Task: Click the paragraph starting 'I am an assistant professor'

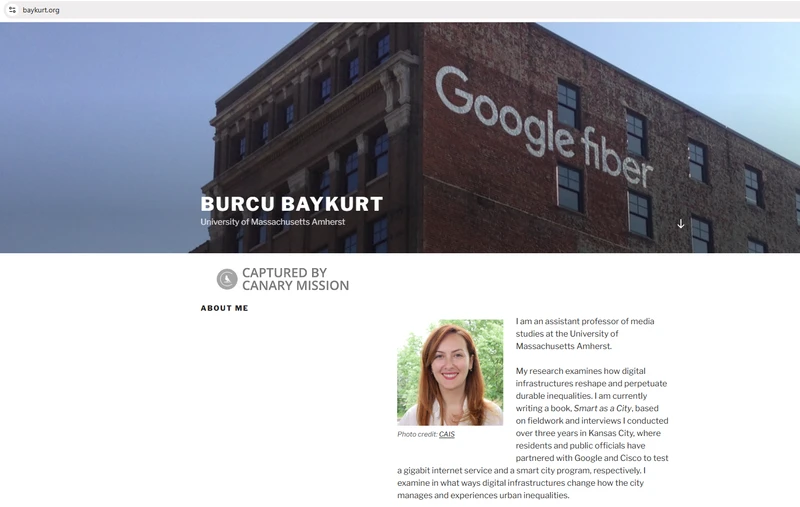Action: [x=580, y=333]
